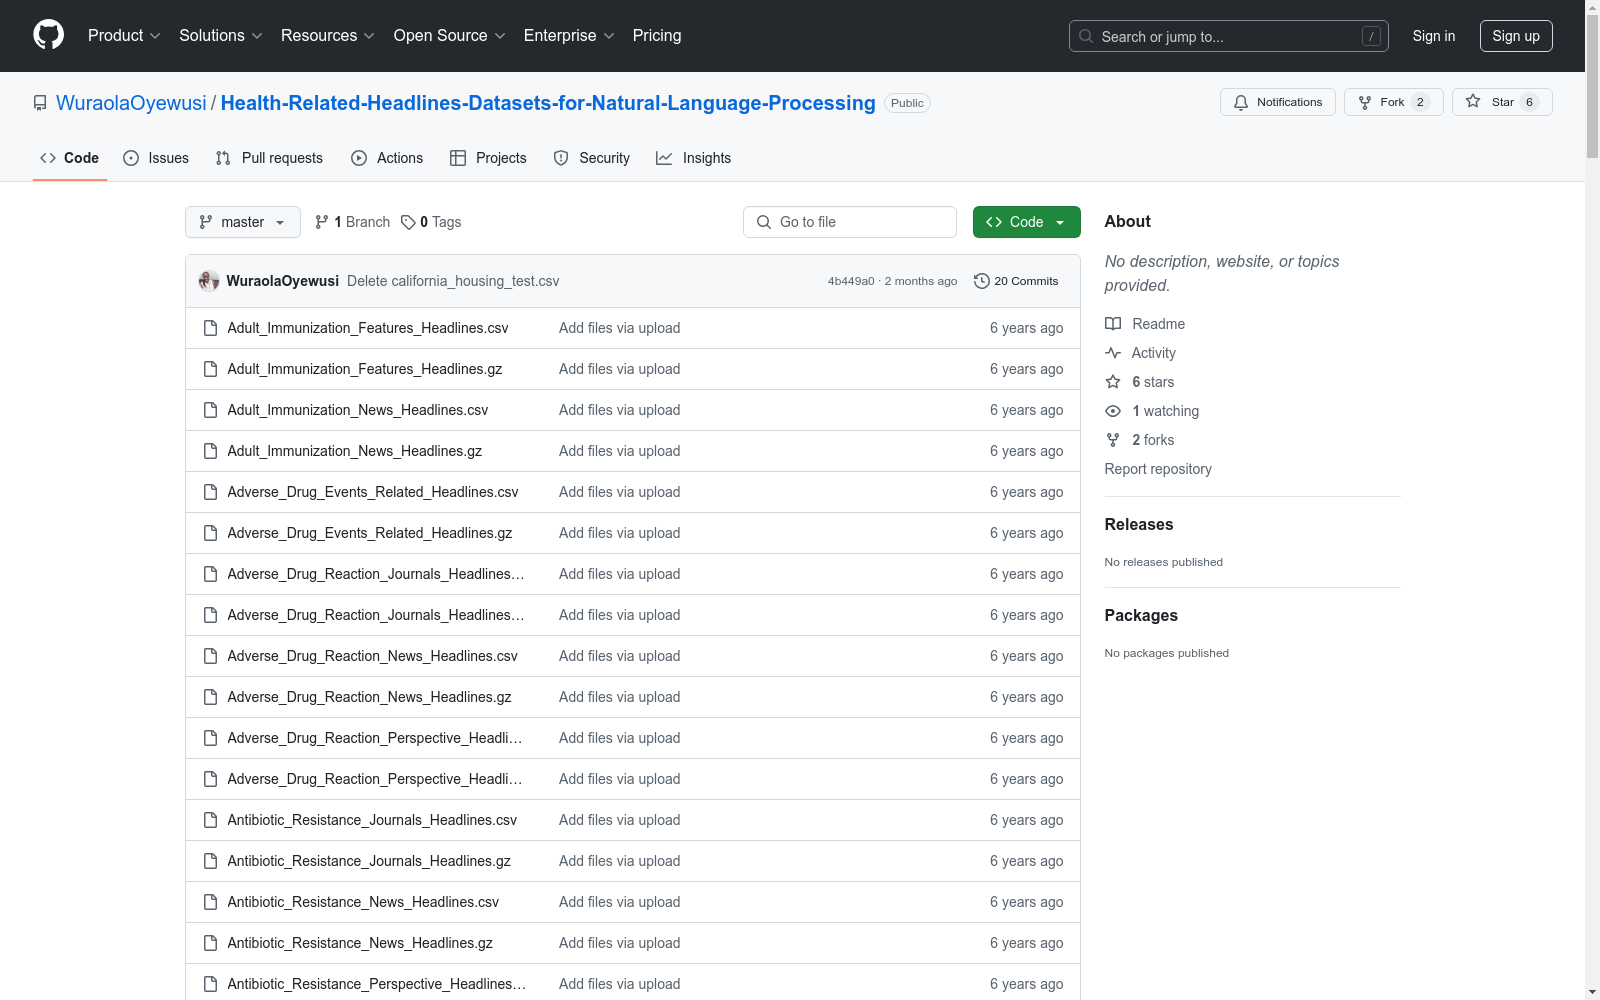Switch to the Code tab
The image size is (1600, 1000).
click(x=70, y=158)
